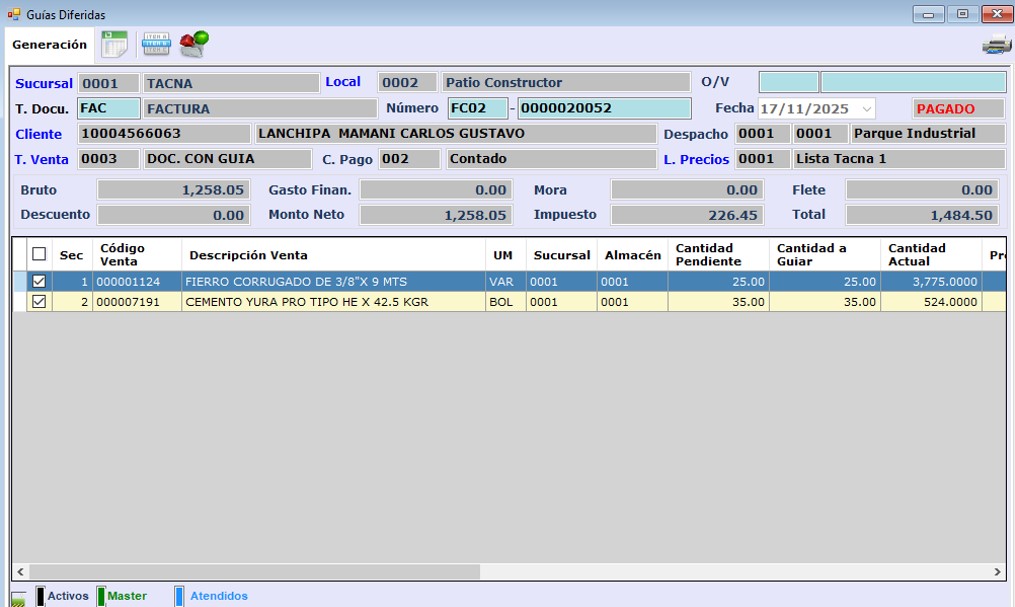Uncheck the FIERRO CORRUGADO row checkbox
The height and width of the screenshot is (607, 1015).
click(x=39, y=282)
